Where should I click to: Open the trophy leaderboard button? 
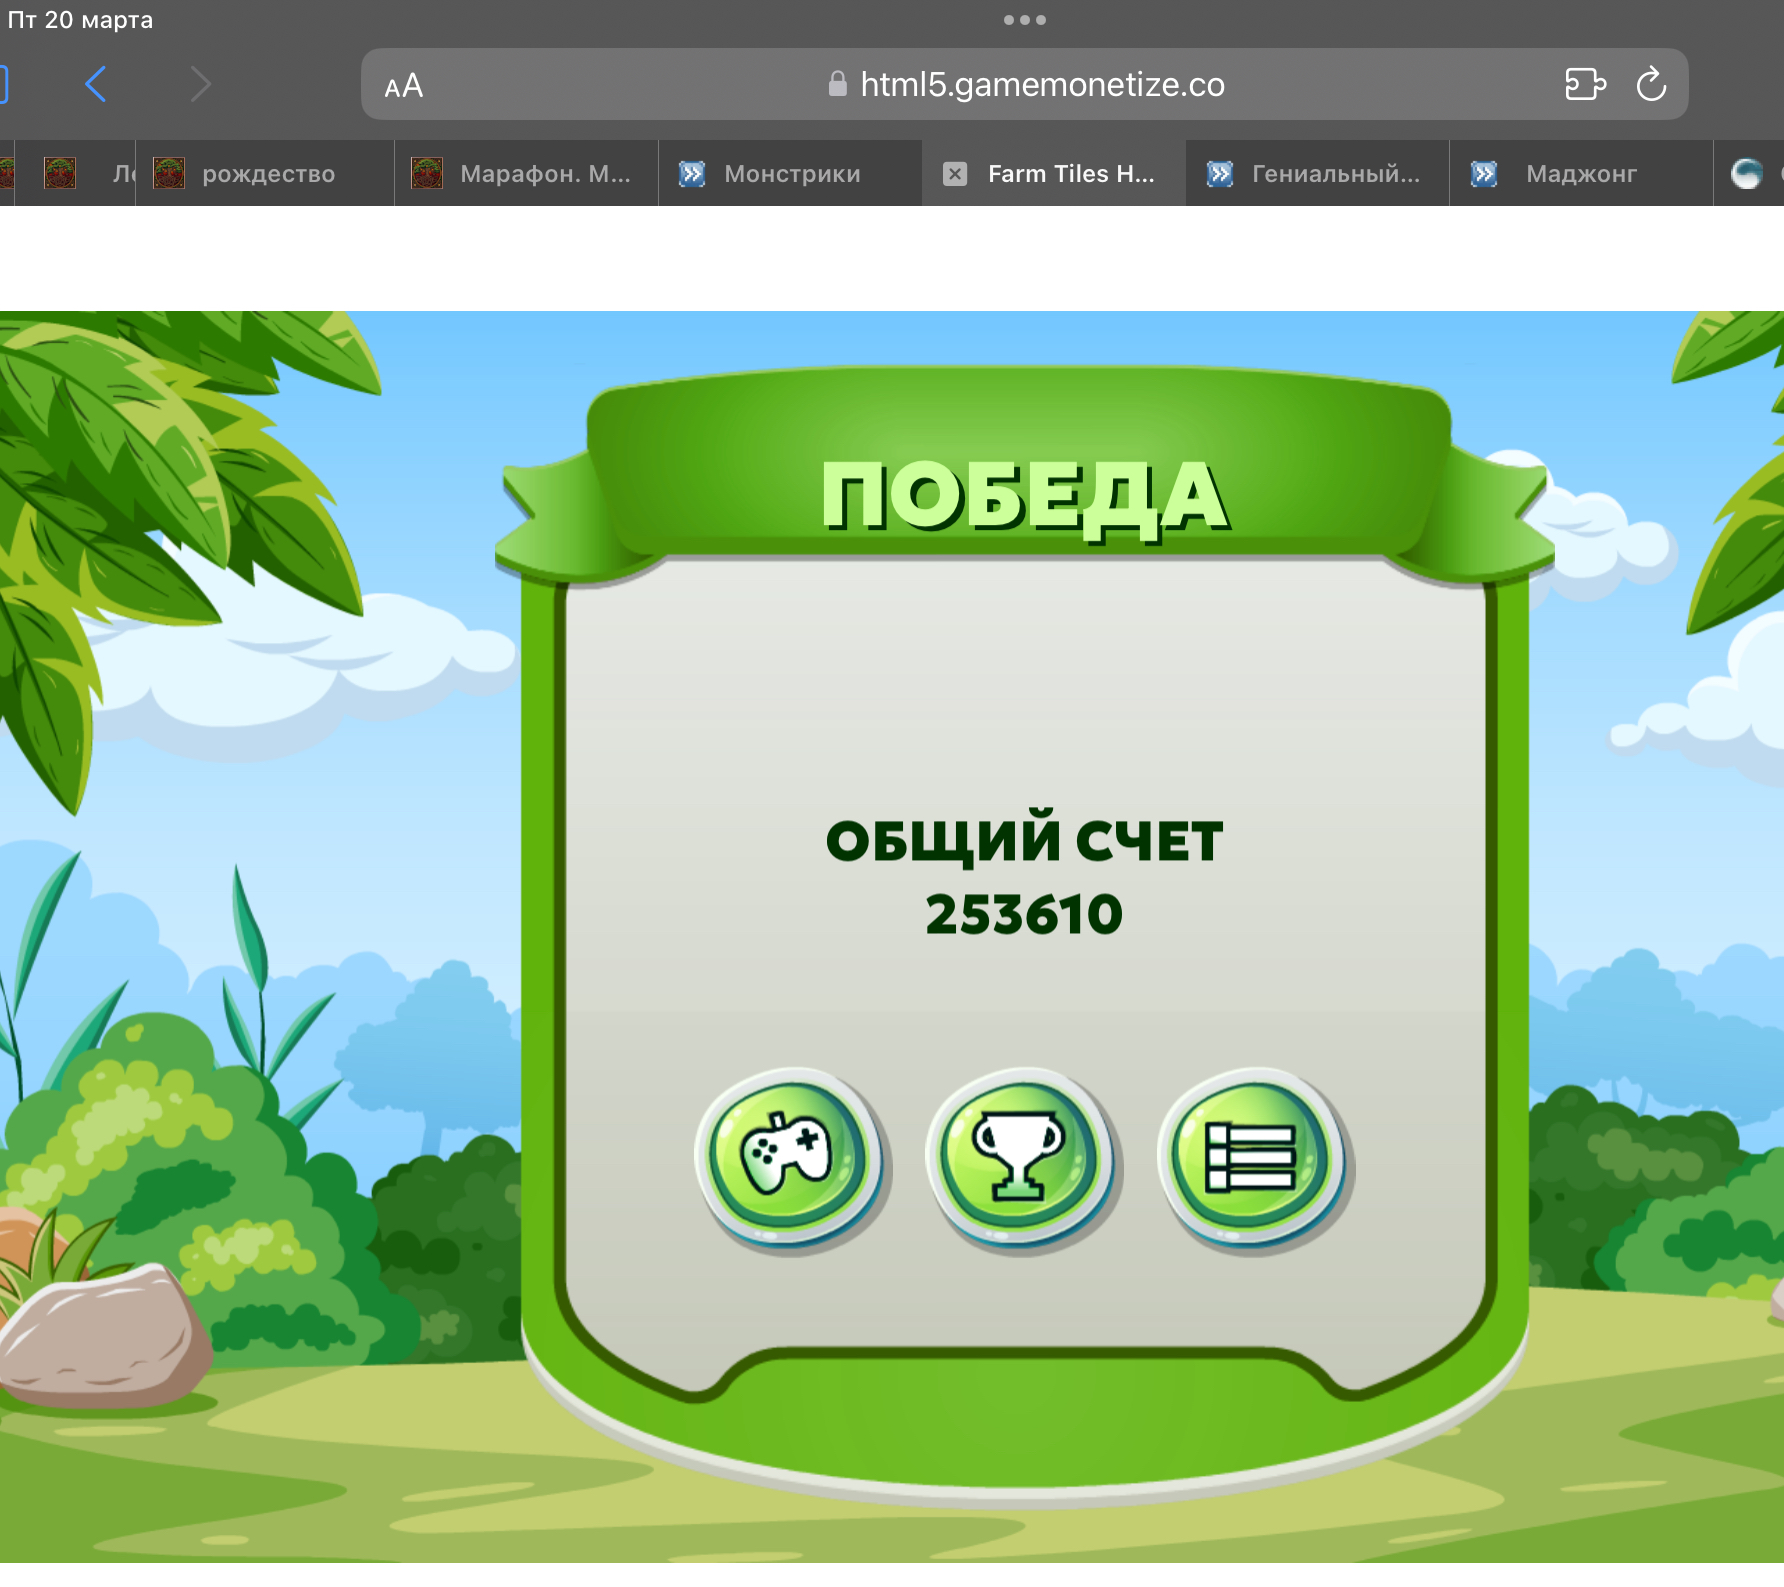[x=1022, y=1158]
